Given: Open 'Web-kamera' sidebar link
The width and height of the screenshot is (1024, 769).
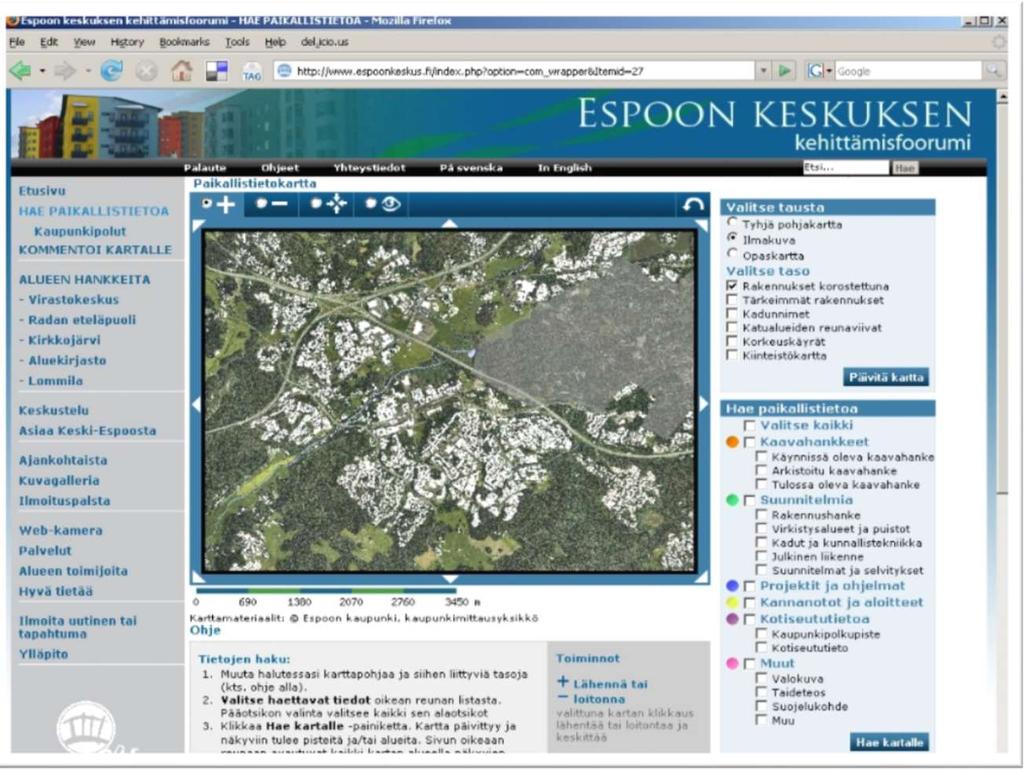Looking at the screenshot, I should coord(61,530).
